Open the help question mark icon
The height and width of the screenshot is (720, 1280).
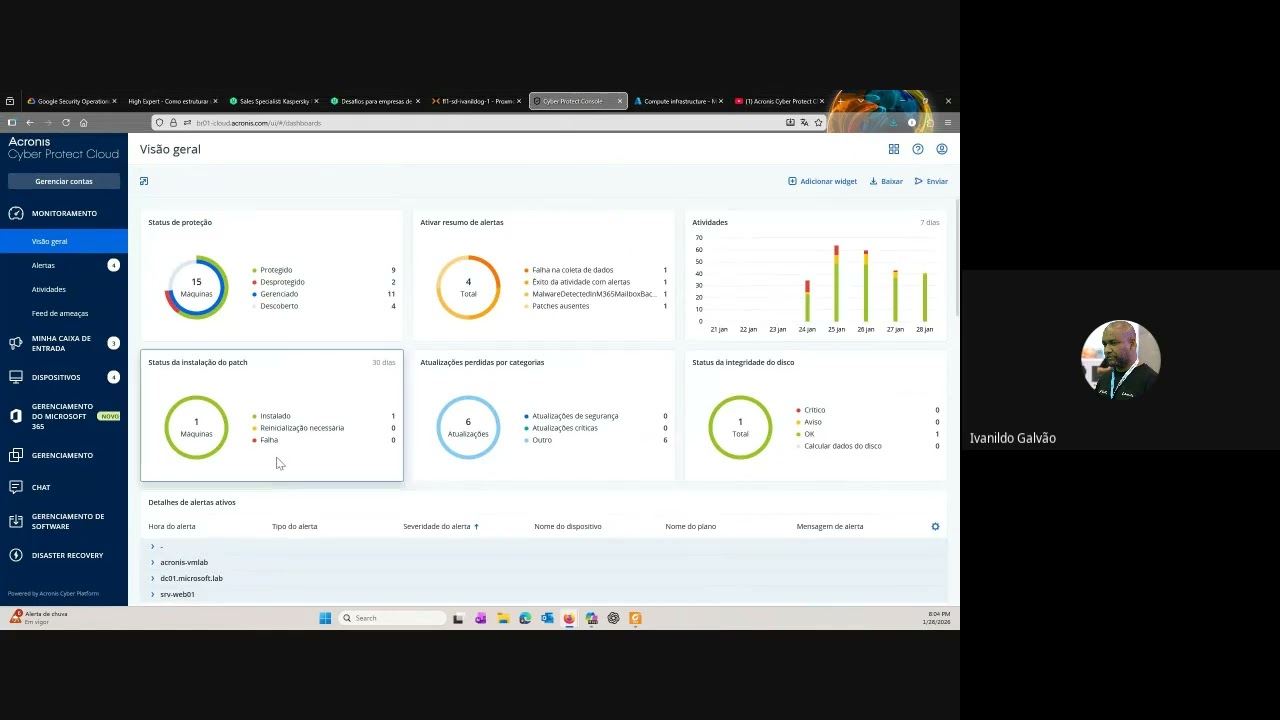918,149
